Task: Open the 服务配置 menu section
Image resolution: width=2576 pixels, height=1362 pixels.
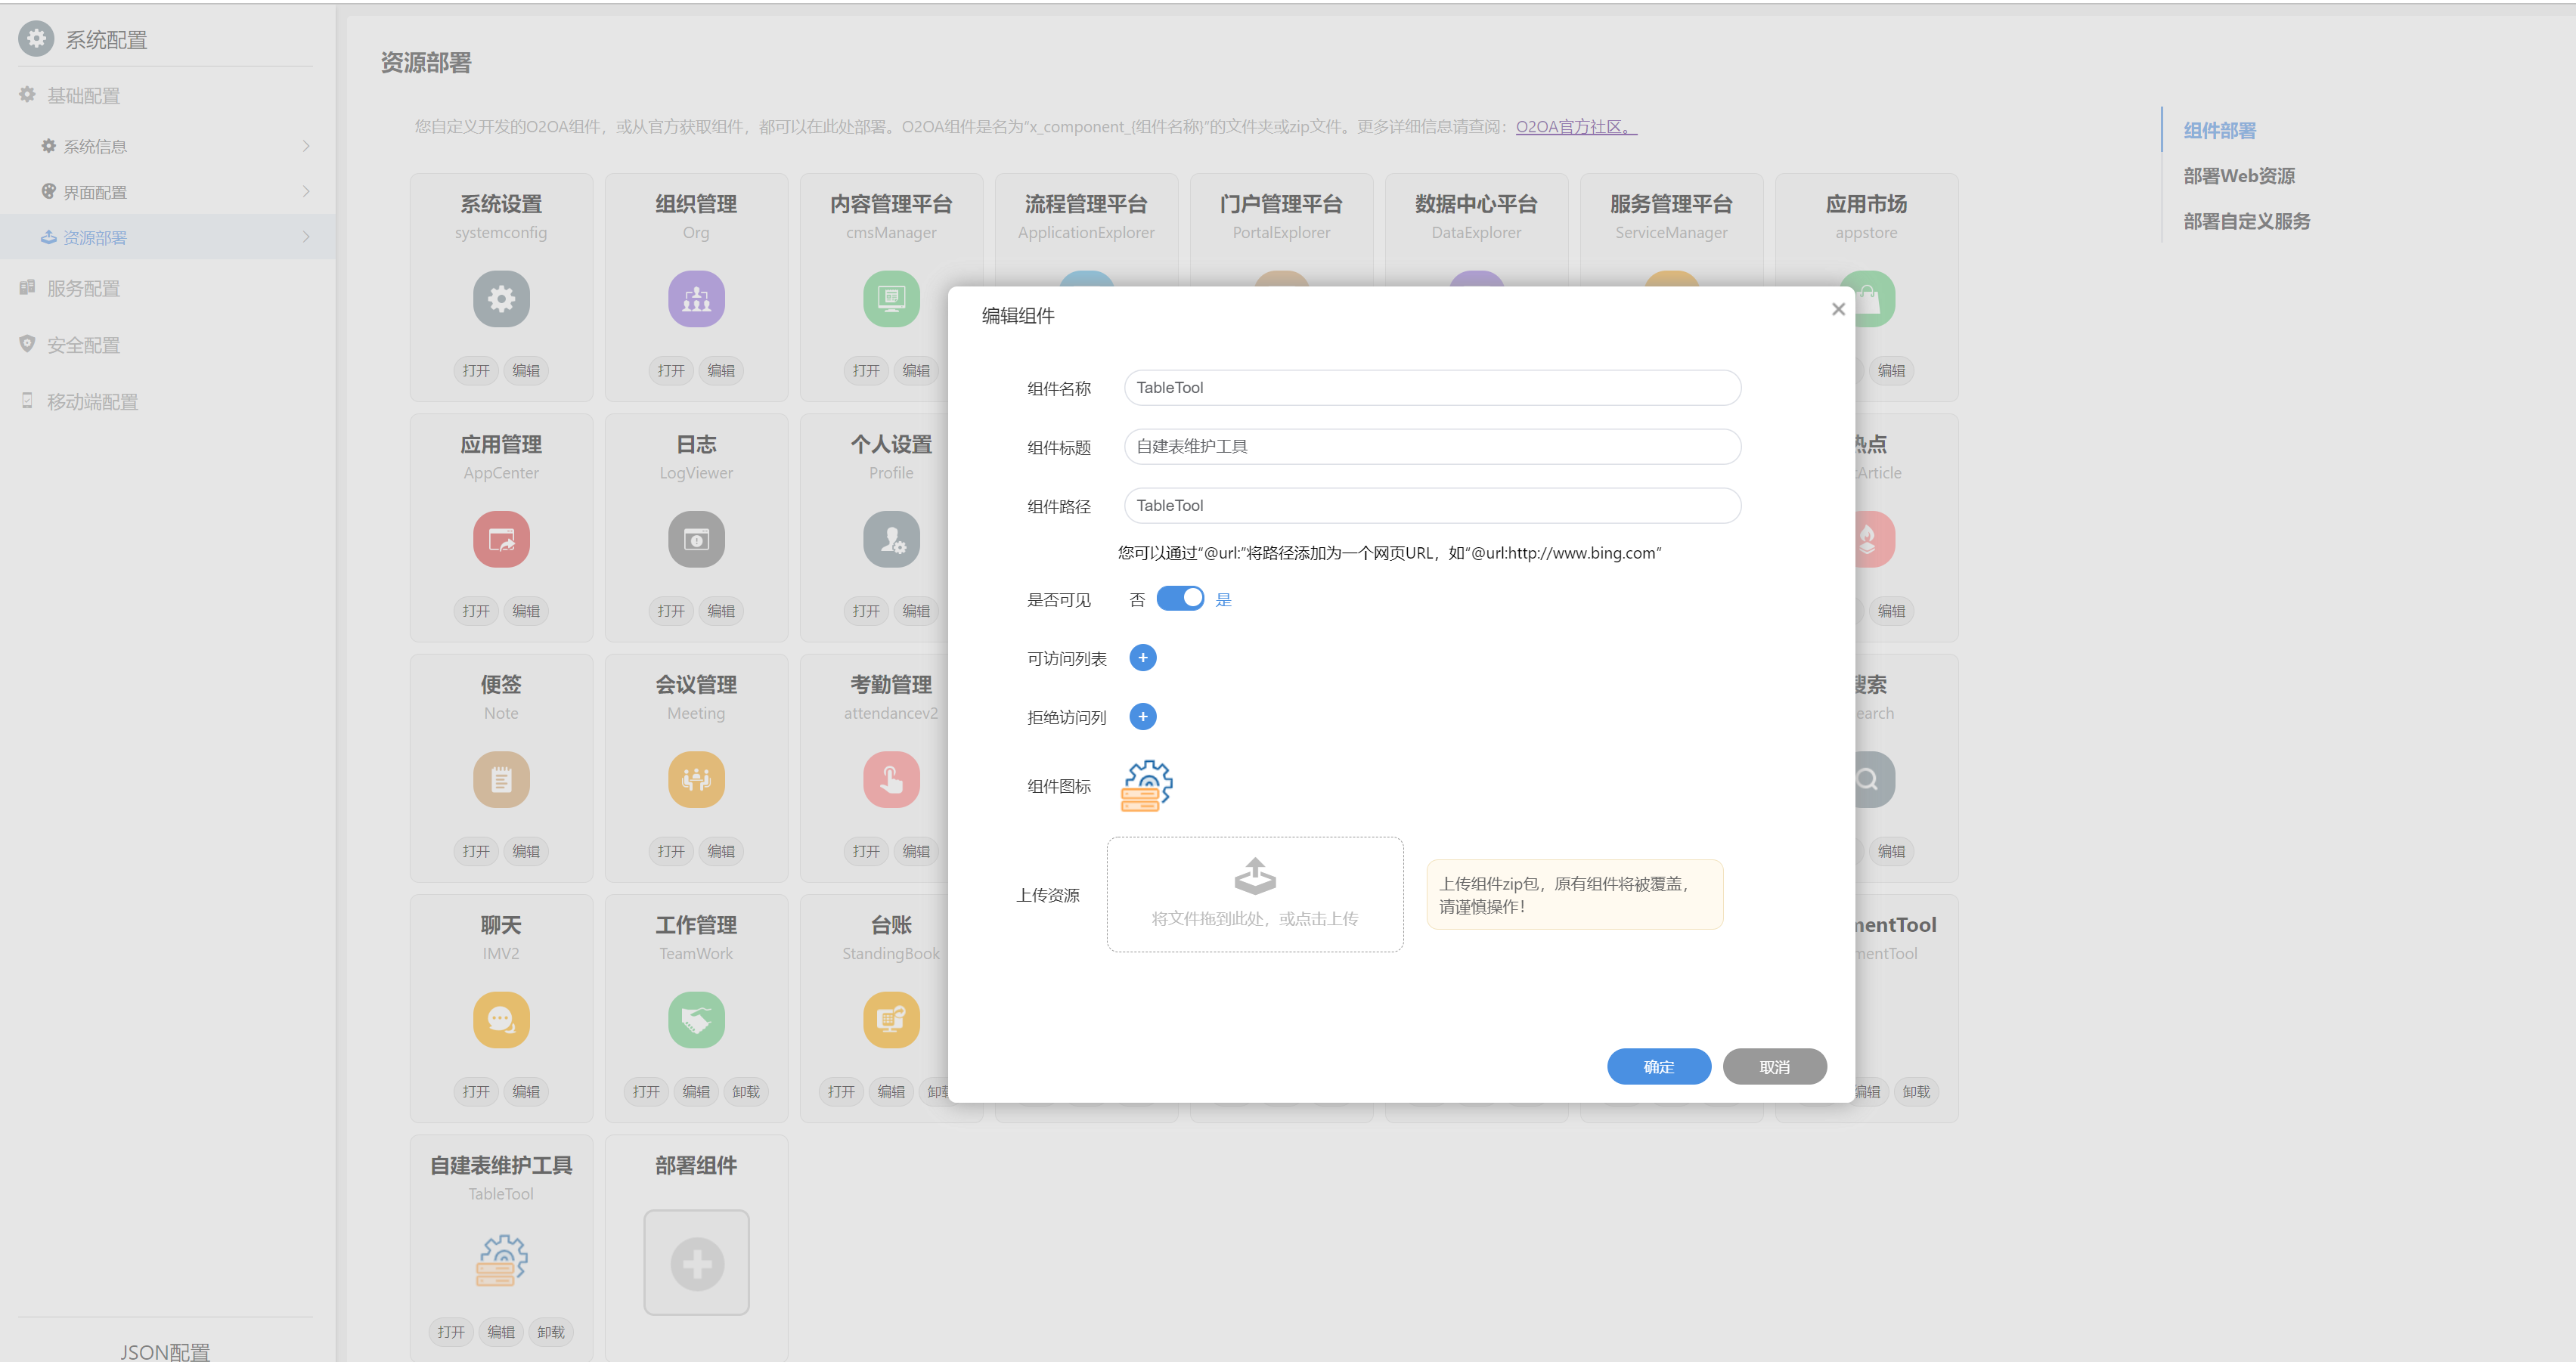Action: coord(84,289)
